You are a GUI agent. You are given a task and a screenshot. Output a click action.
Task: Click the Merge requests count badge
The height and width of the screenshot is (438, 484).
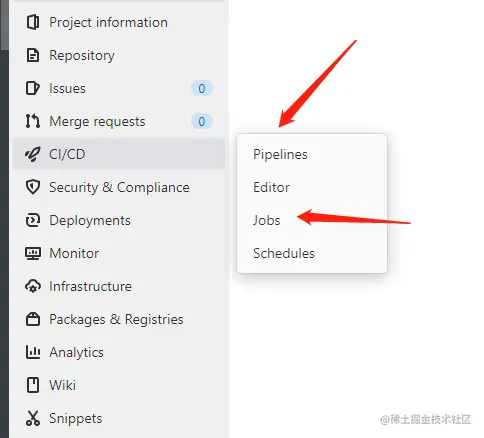coord(202,121)
